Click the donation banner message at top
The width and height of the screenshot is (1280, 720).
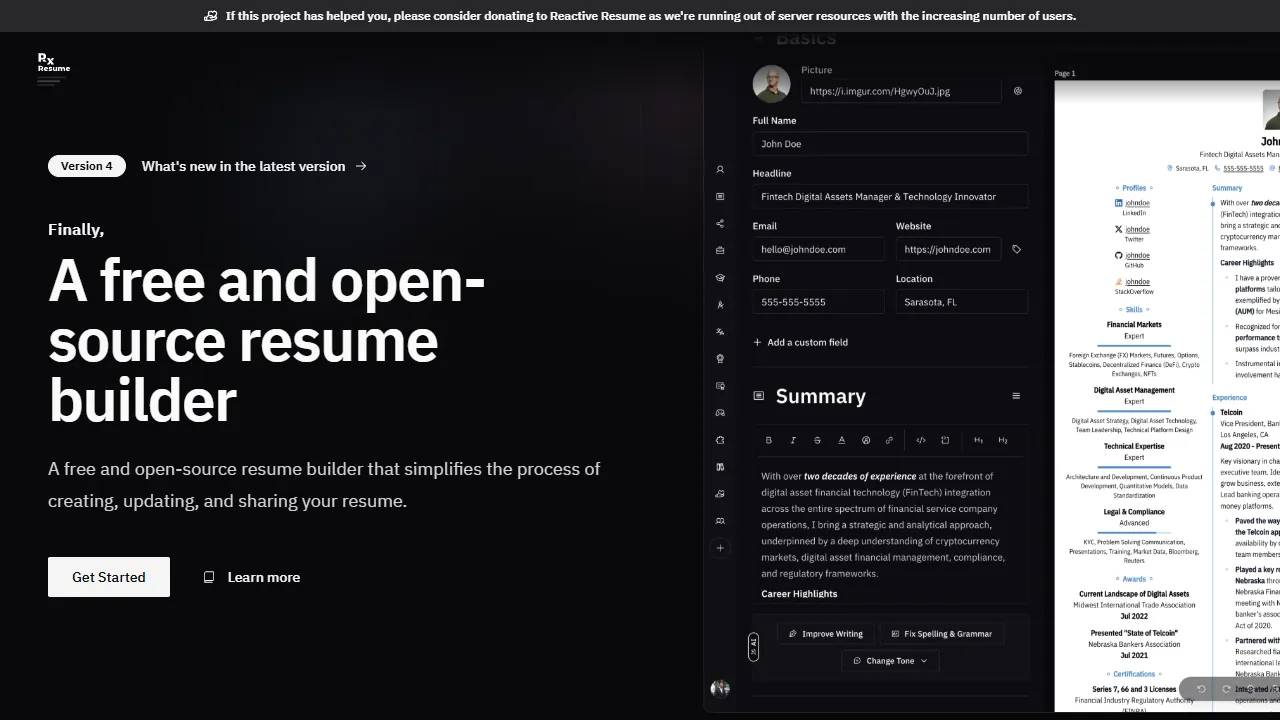(x=650, y=16)
